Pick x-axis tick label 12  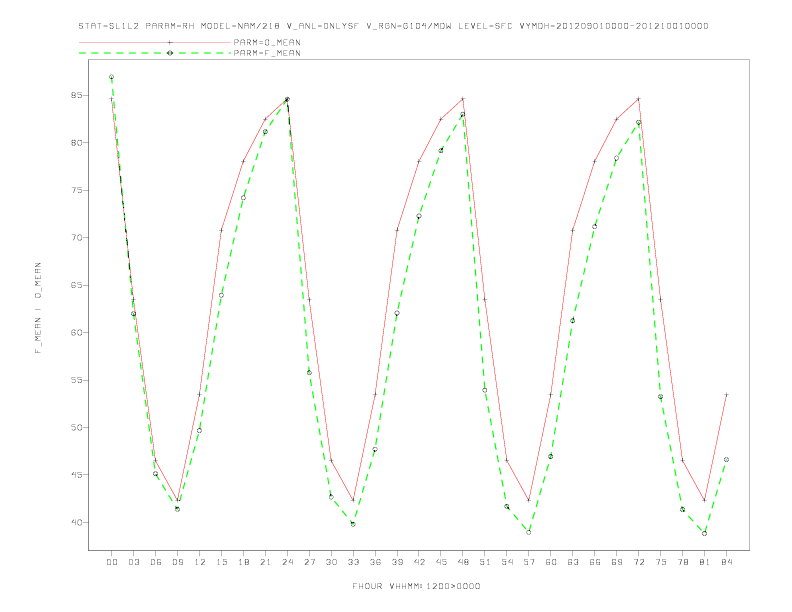pyautogui.click(x=200, y=562)
